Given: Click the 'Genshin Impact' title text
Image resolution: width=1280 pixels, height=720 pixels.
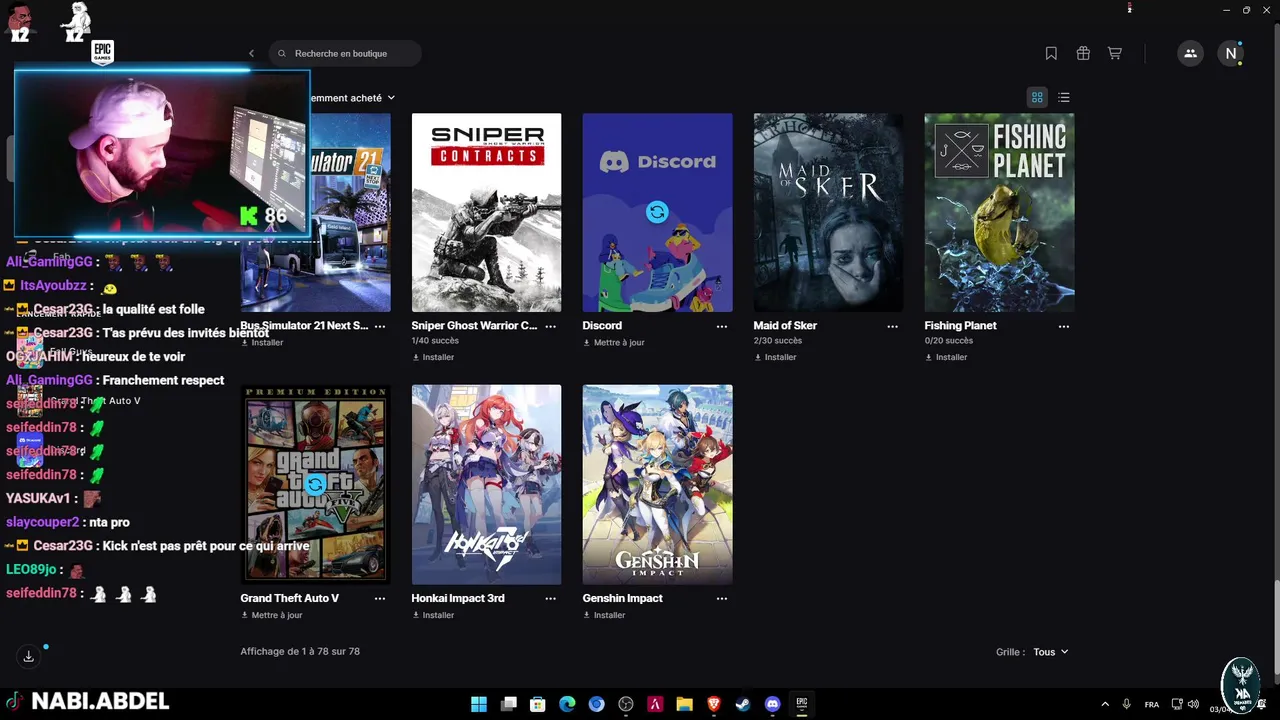Looking at the screenshot, I should (x=622, y=598).
